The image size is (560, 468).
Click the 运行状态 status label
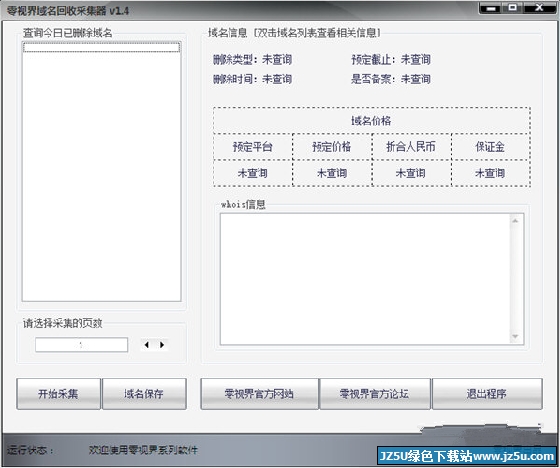click(x=30, y=450)
